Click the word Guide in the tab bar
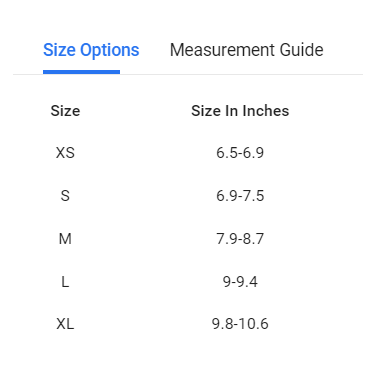The height and width of the screenshot is (377, 365). point(301,50)
